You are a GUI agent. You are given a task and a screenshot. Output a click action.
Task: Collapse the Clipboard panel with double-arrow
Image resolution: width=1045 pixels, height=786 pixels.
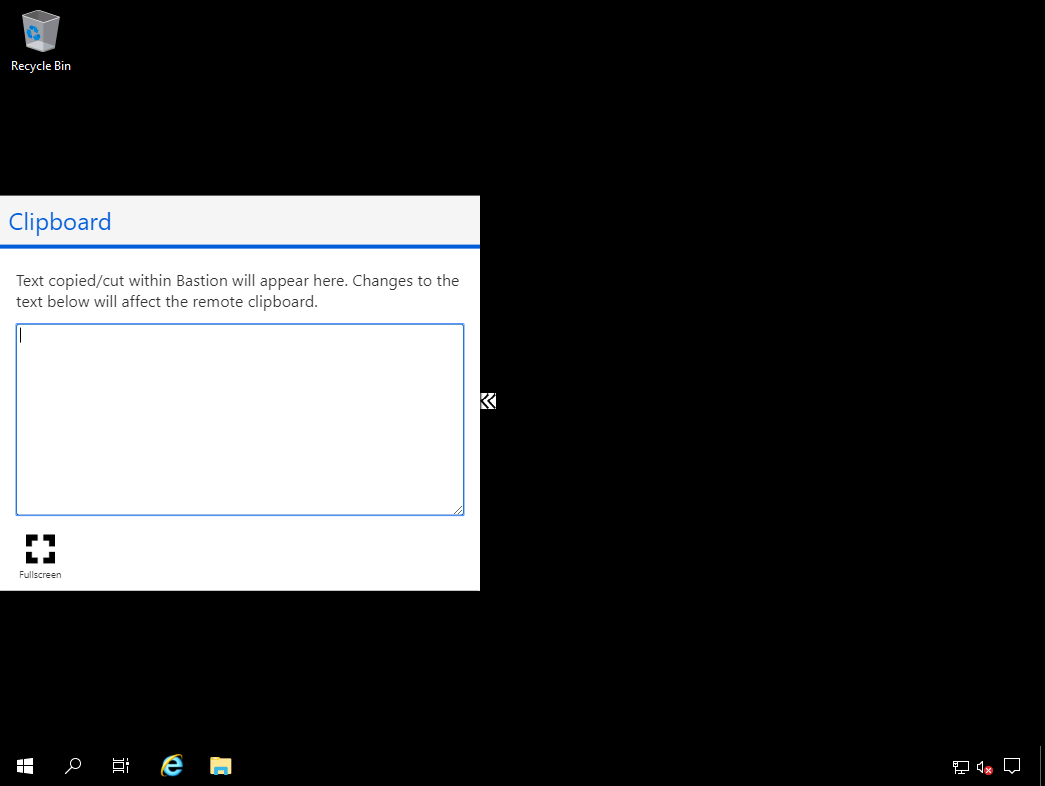(489, 401)
